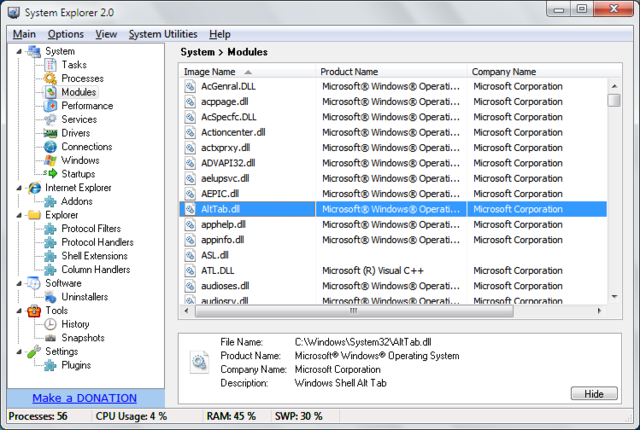640x430 pixels.
Task: Open the Make a DONATION link
Action: 84,398
